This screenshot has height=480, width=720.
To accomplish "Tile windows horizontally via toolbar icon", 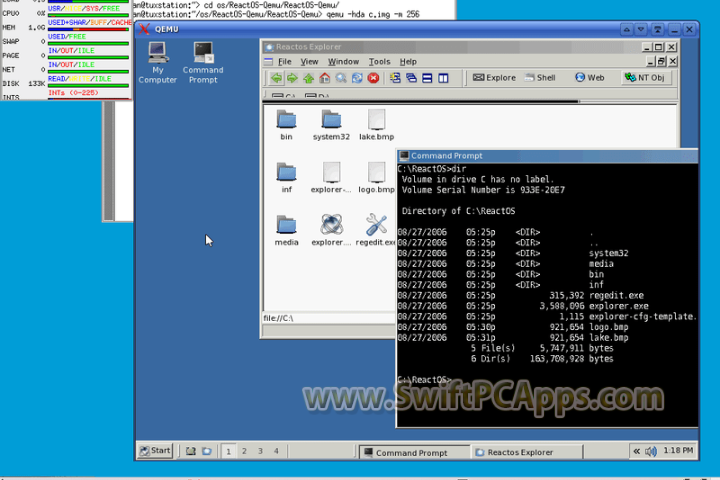I will point(427,78).
